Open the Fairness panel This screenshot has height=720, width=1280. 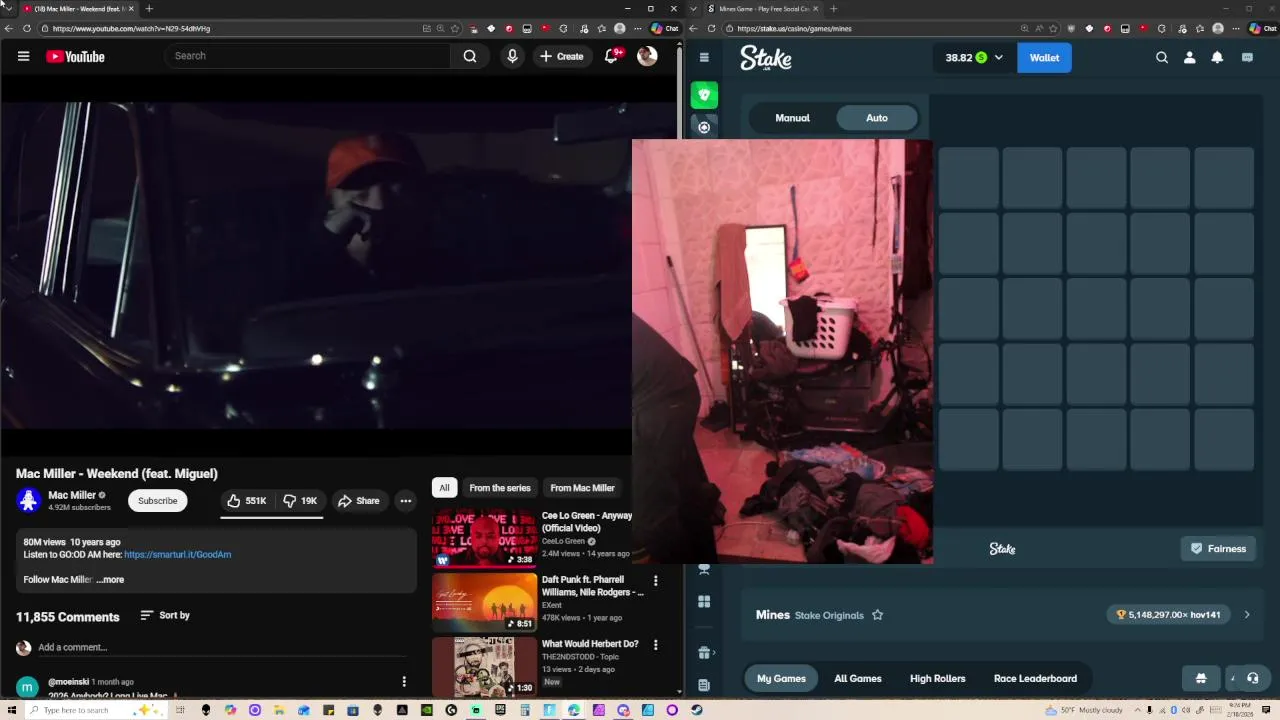pos(1218,548)
